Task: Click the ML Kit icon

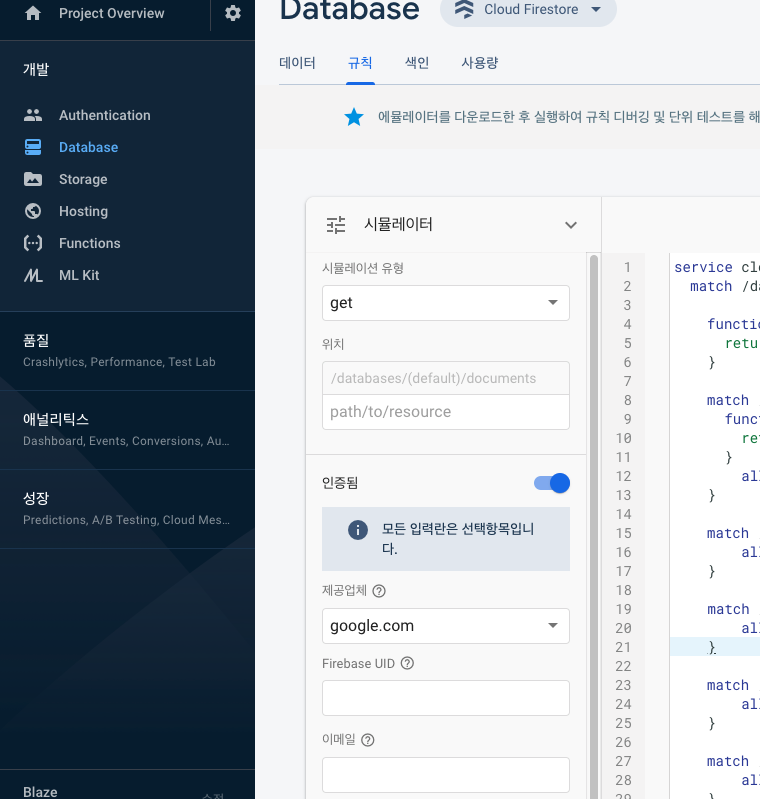Action: click(33, 275)
